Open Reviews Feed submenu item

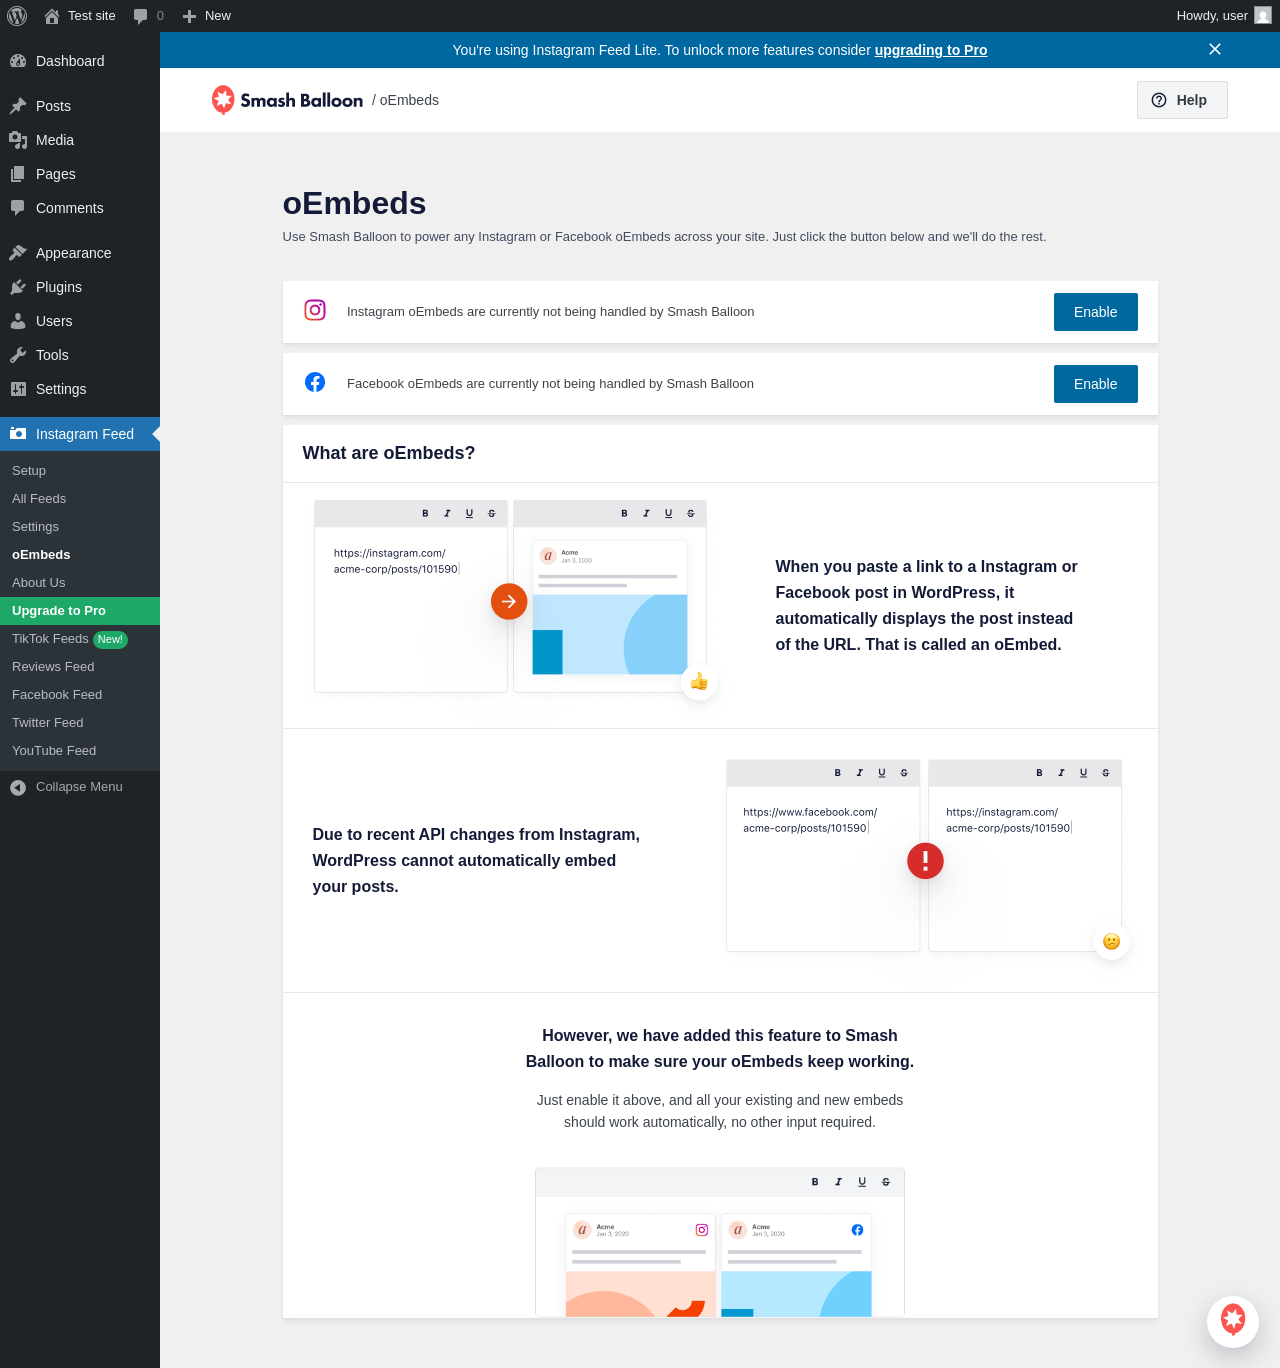coord(80,667)
